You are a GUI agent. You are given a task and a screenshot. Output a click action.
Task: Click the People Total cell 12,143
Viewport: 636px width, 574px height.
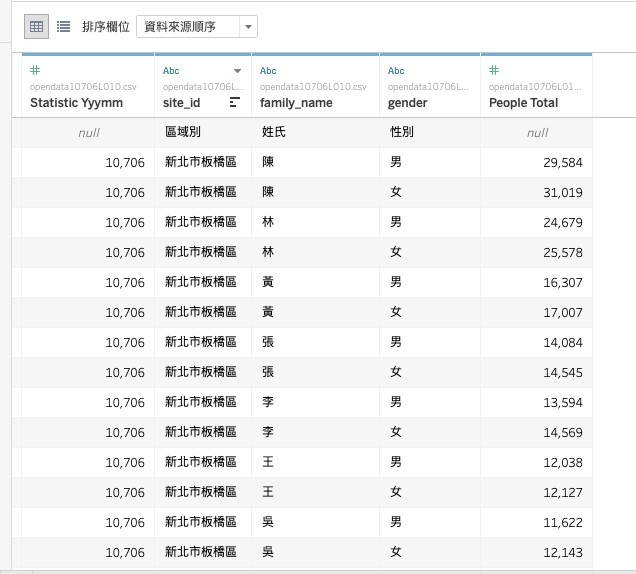(x=536, y=552)
